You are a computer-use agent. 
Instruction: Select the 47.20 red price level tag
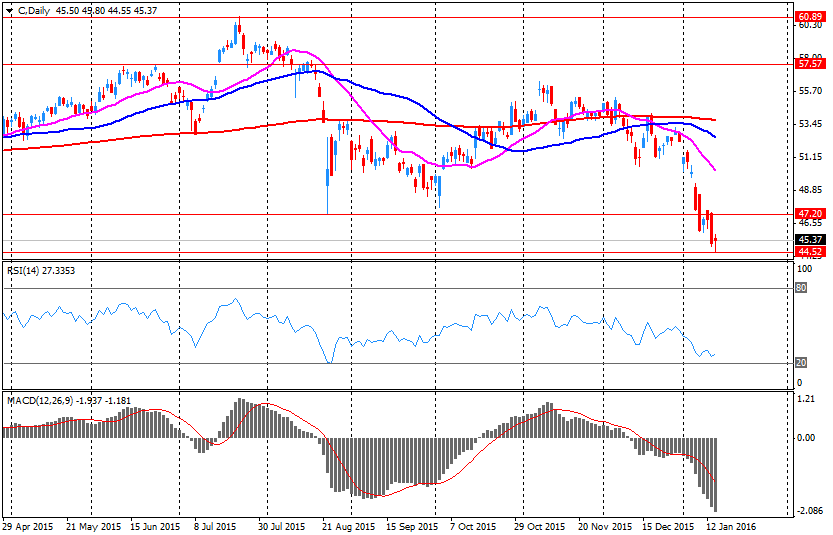click(809, 214)
